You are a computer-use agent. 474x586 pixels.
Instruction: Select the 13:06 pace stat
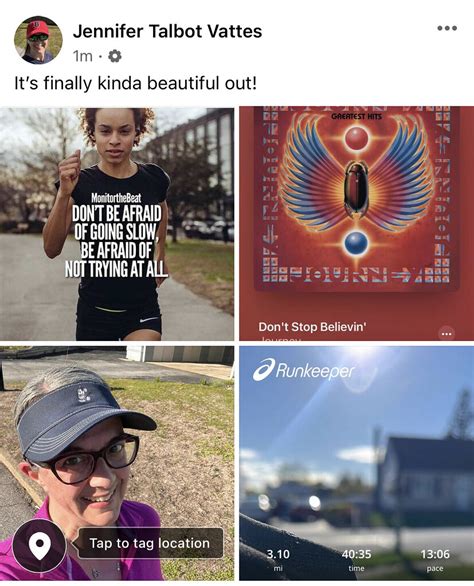(435, 559)
